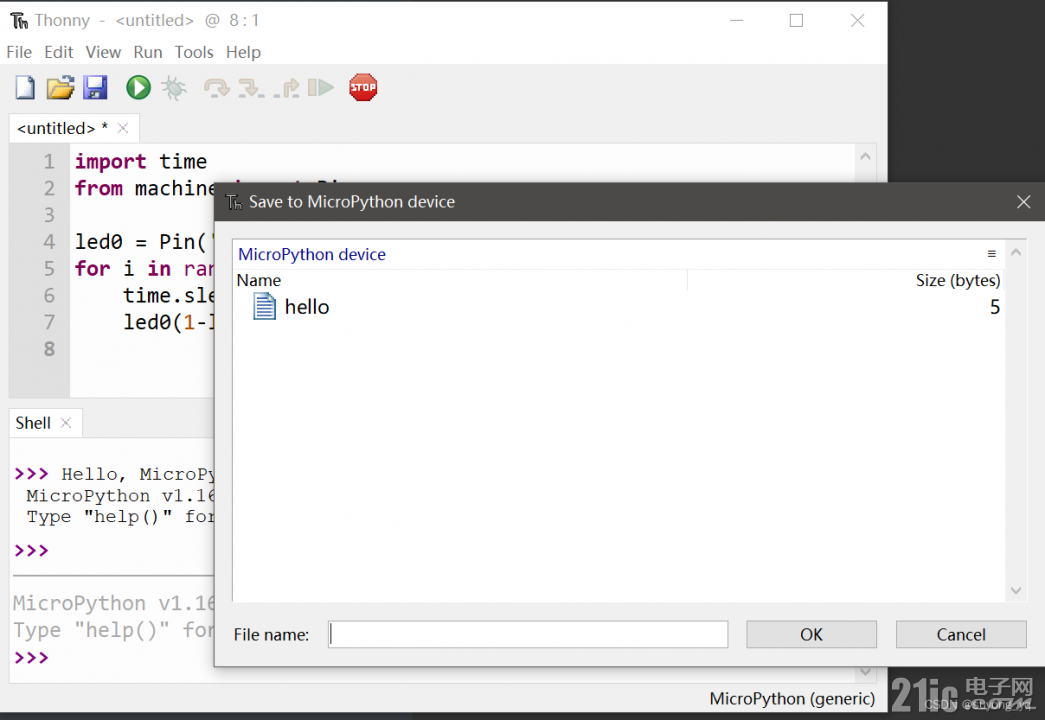Maximize the Thonny main window
The image size is (1045, 720).
coord(796,21)
